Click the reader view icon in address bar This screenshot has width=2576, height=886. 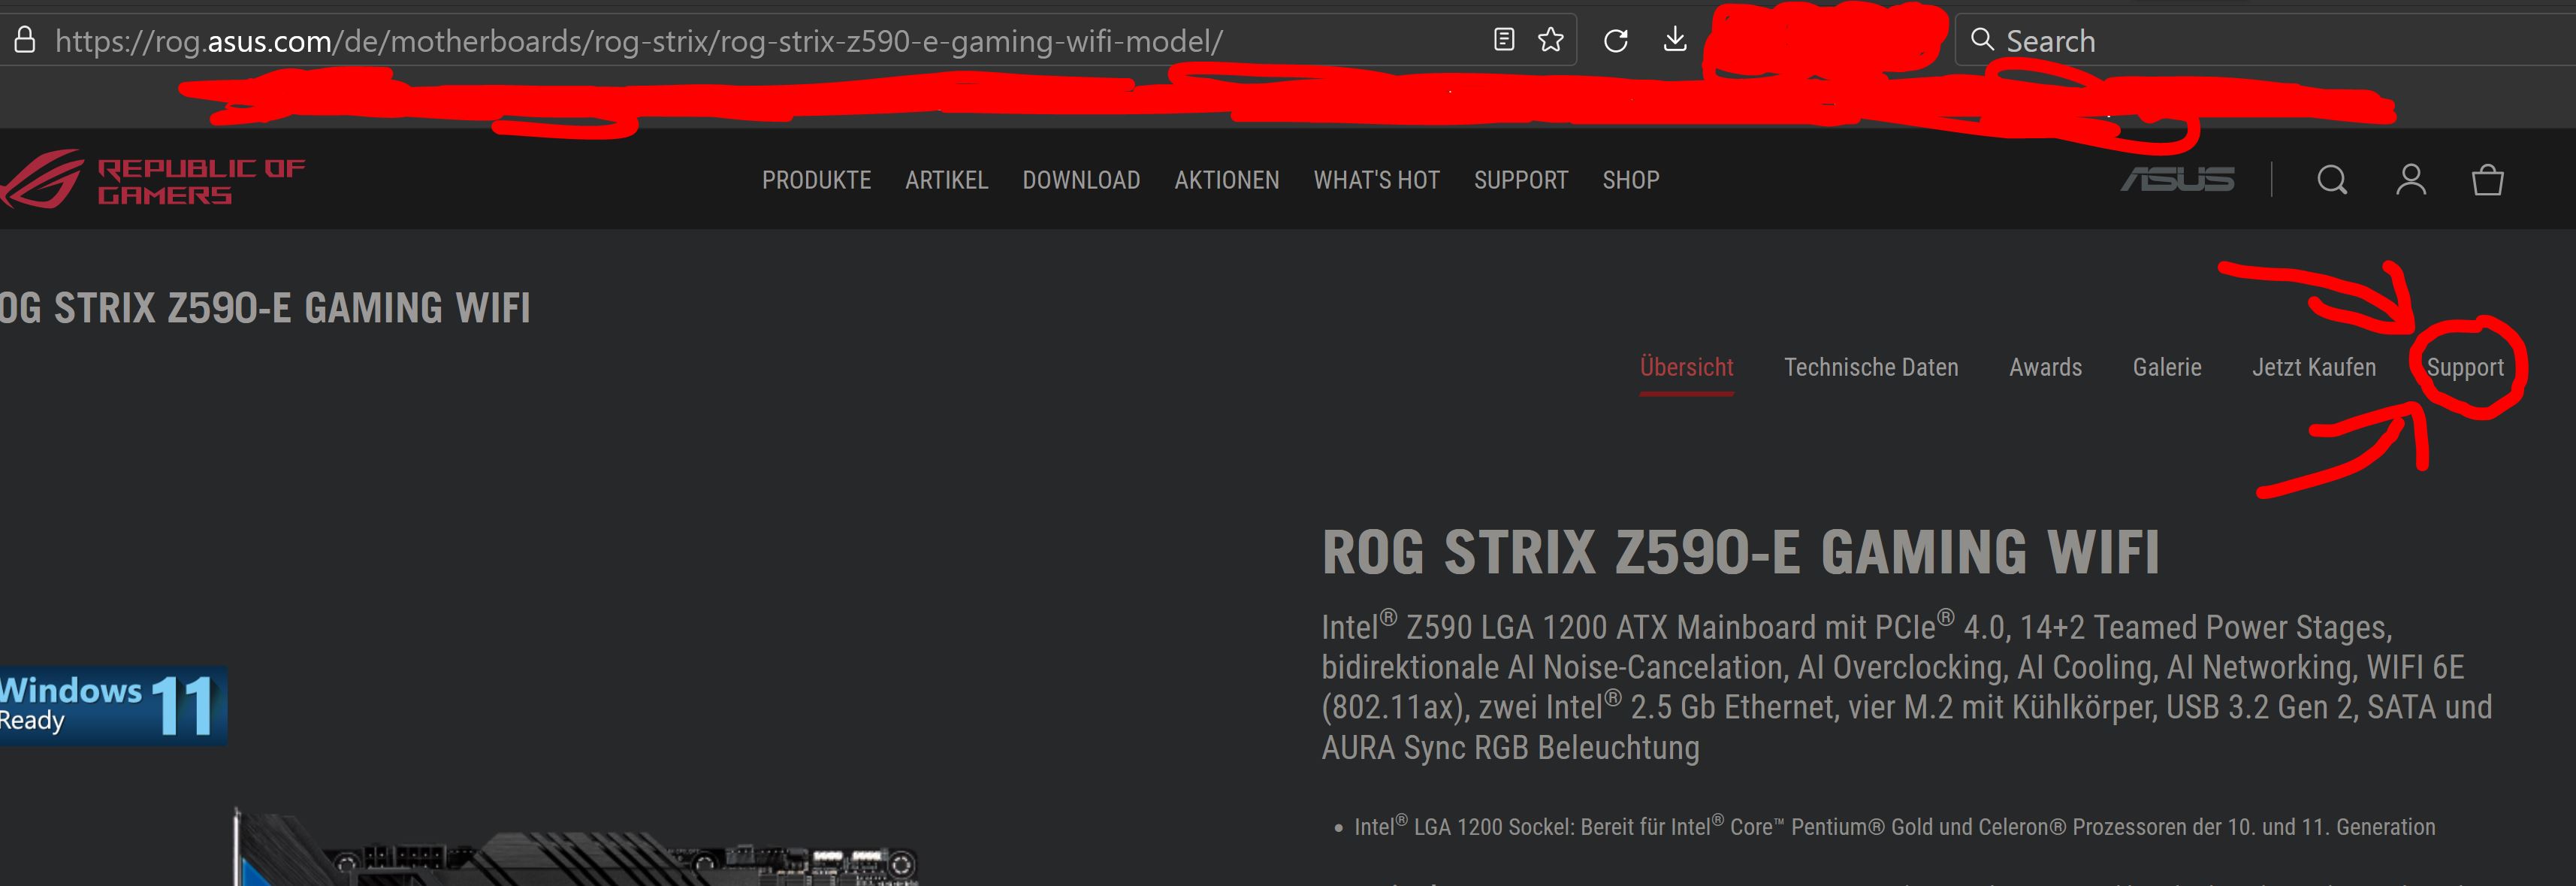(1503, 40)
